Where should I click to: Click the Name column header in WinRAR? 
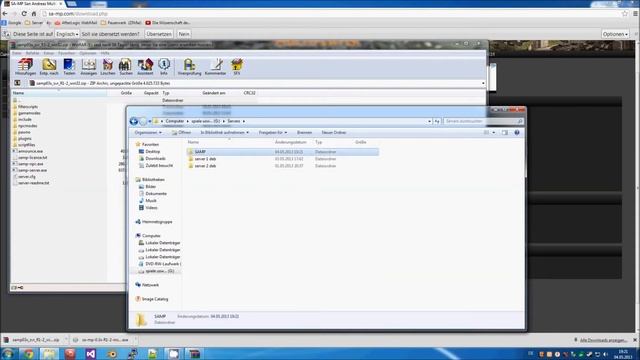click(x=60, y=93)
